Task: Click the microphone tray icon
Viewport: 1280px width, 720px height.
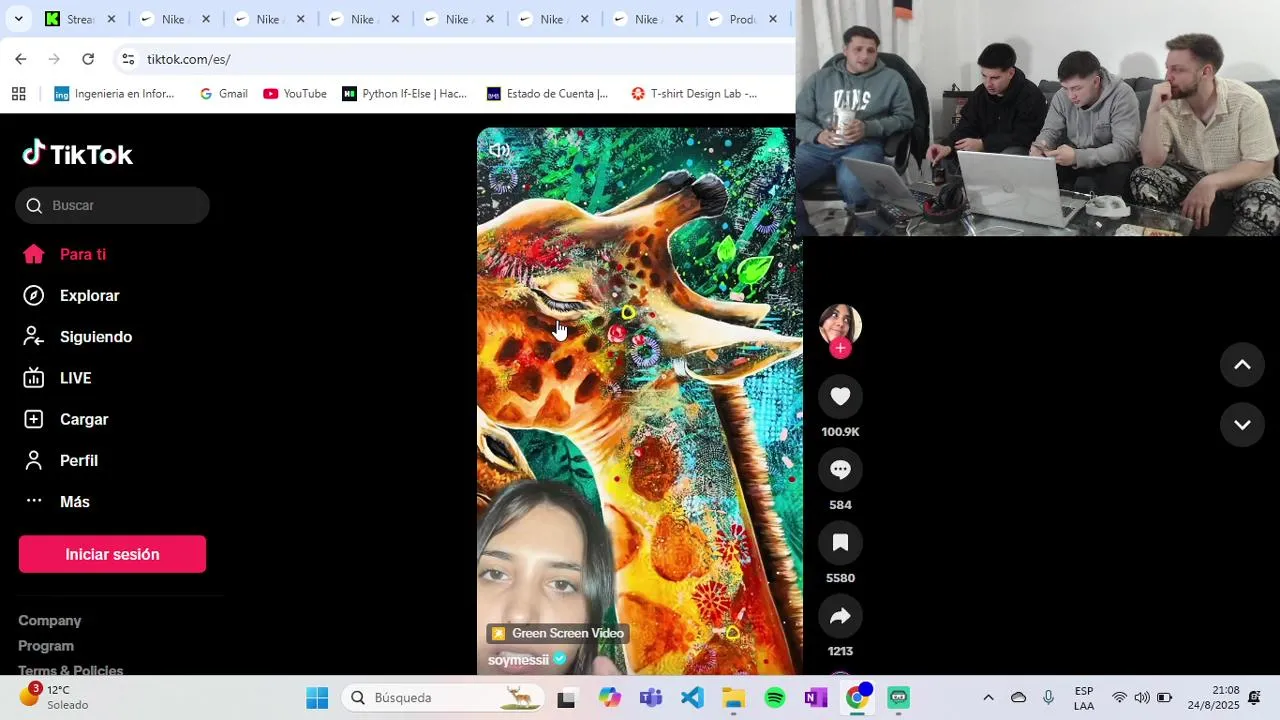Action: (x=1048, y=698)
